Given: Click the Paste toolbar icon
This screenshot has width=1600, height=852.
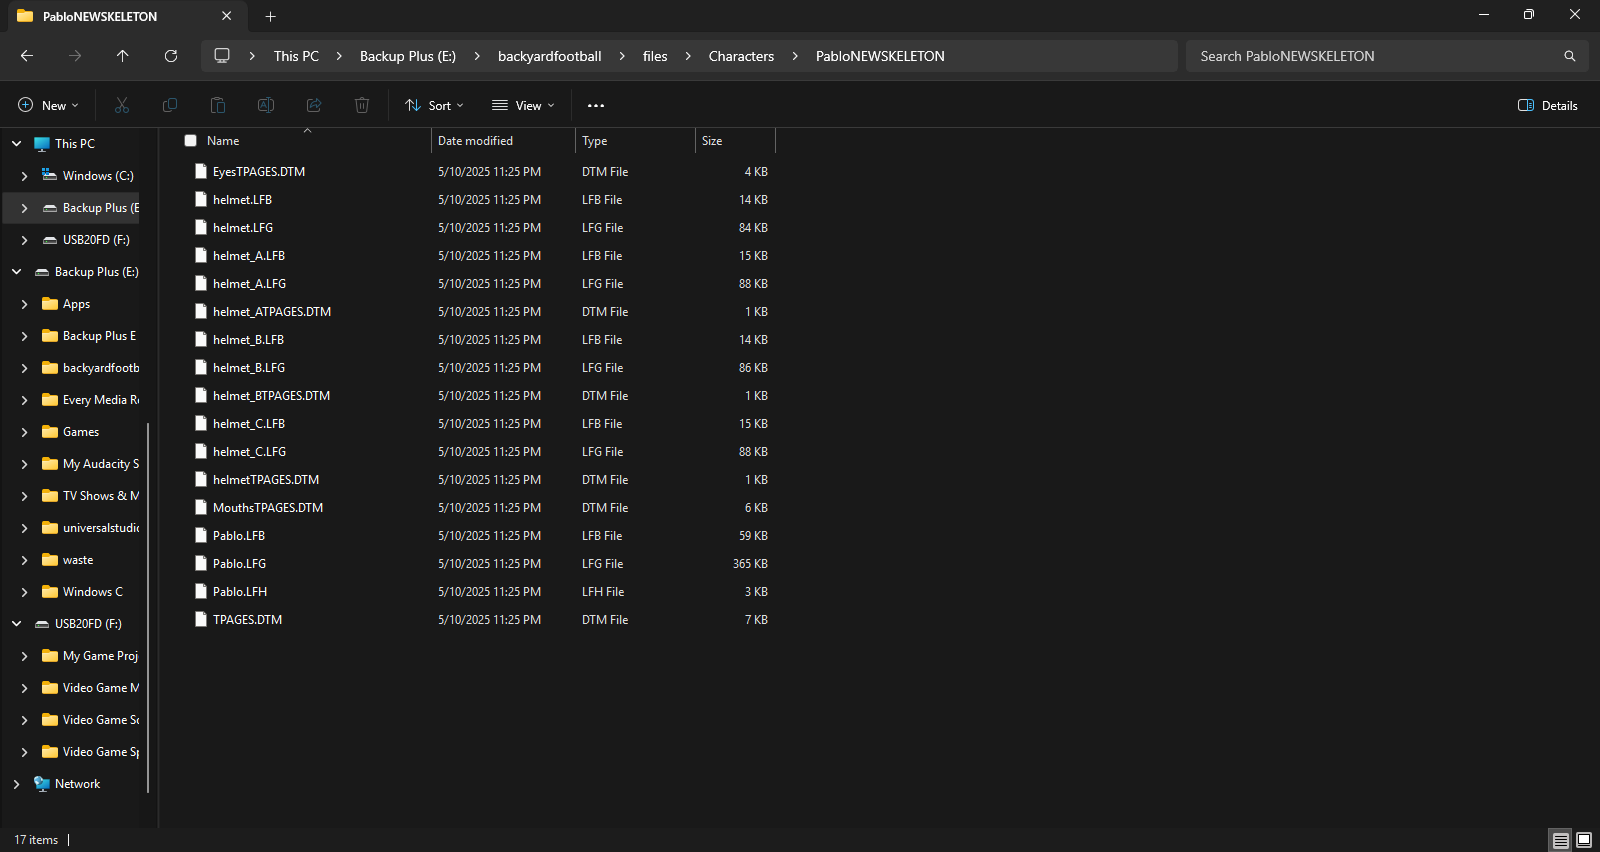Looking at the screenshot, I should pyautogui.click(x=218, y=105).
